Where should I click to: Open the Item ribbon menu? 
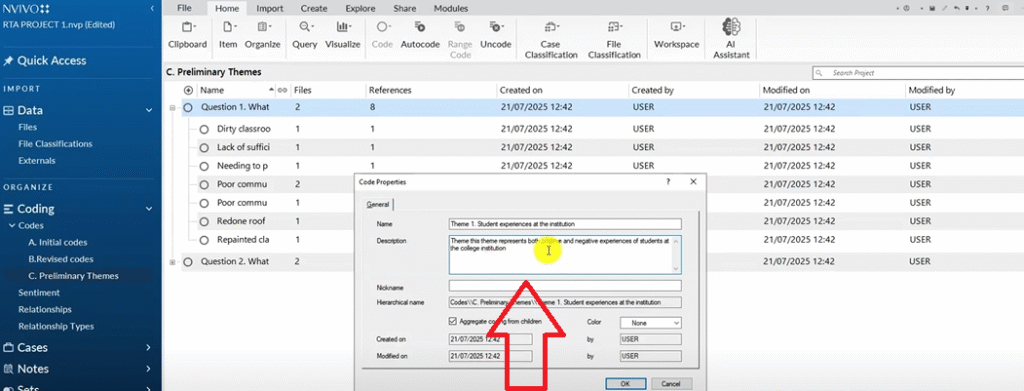tap(228, 35)
